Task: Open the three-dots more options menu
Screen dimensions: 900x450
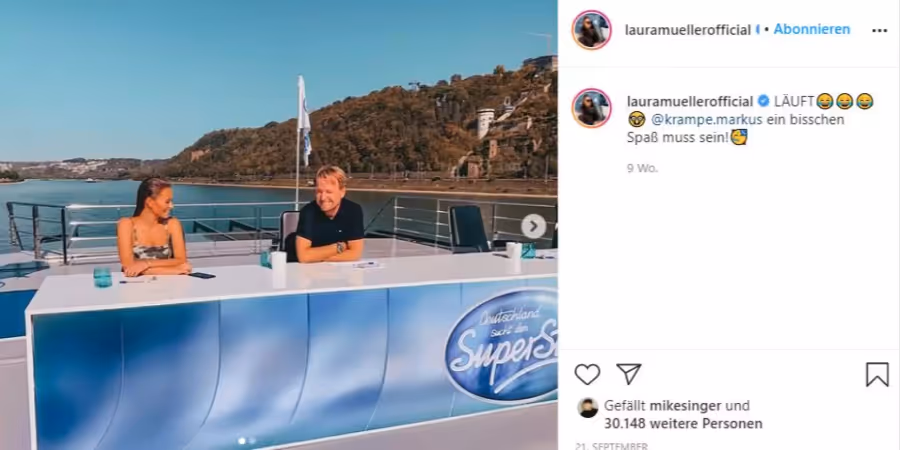Action: [879, 31]
